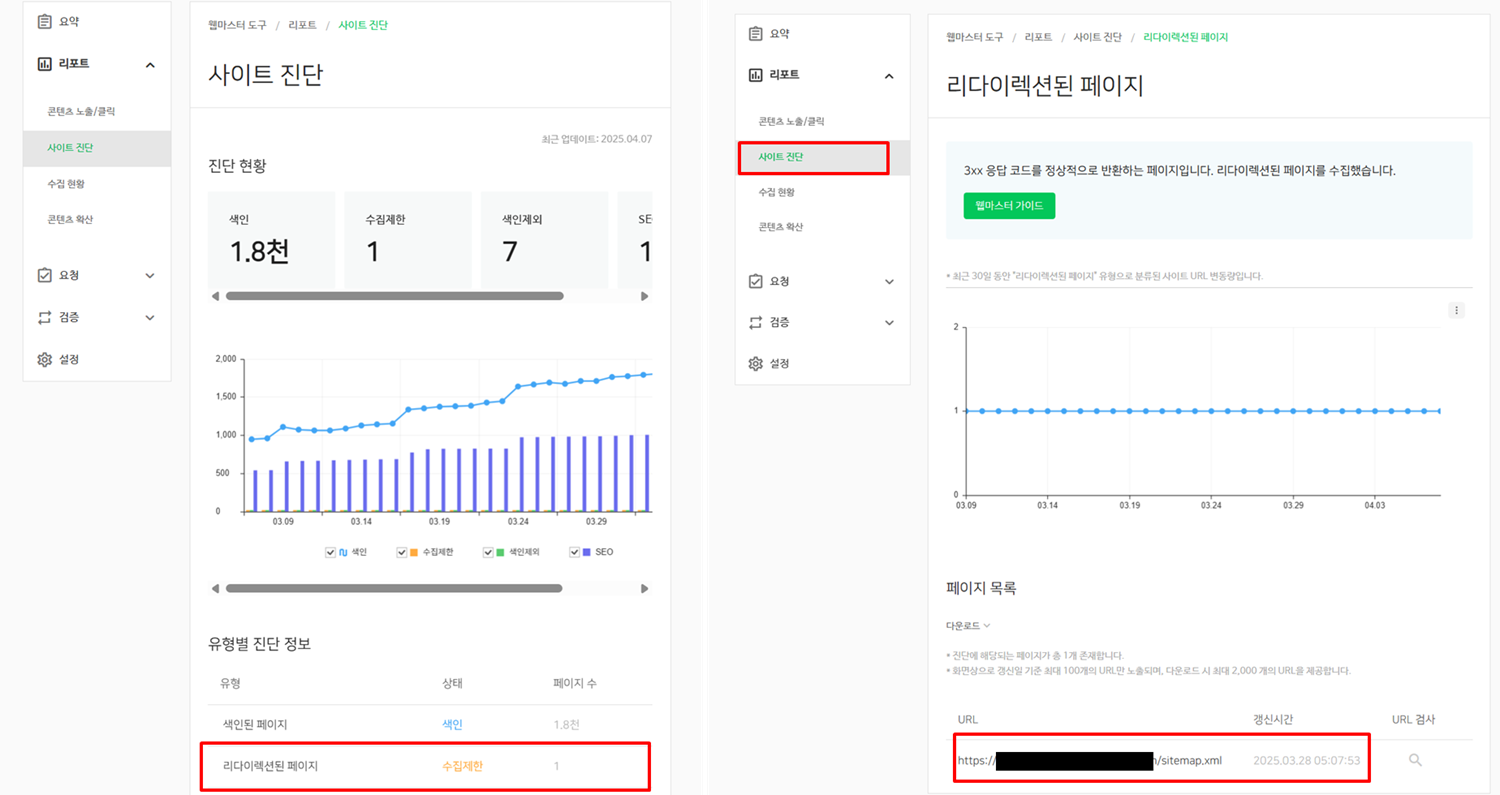Open the three-dot options icon above the chart

(1456, 310)
